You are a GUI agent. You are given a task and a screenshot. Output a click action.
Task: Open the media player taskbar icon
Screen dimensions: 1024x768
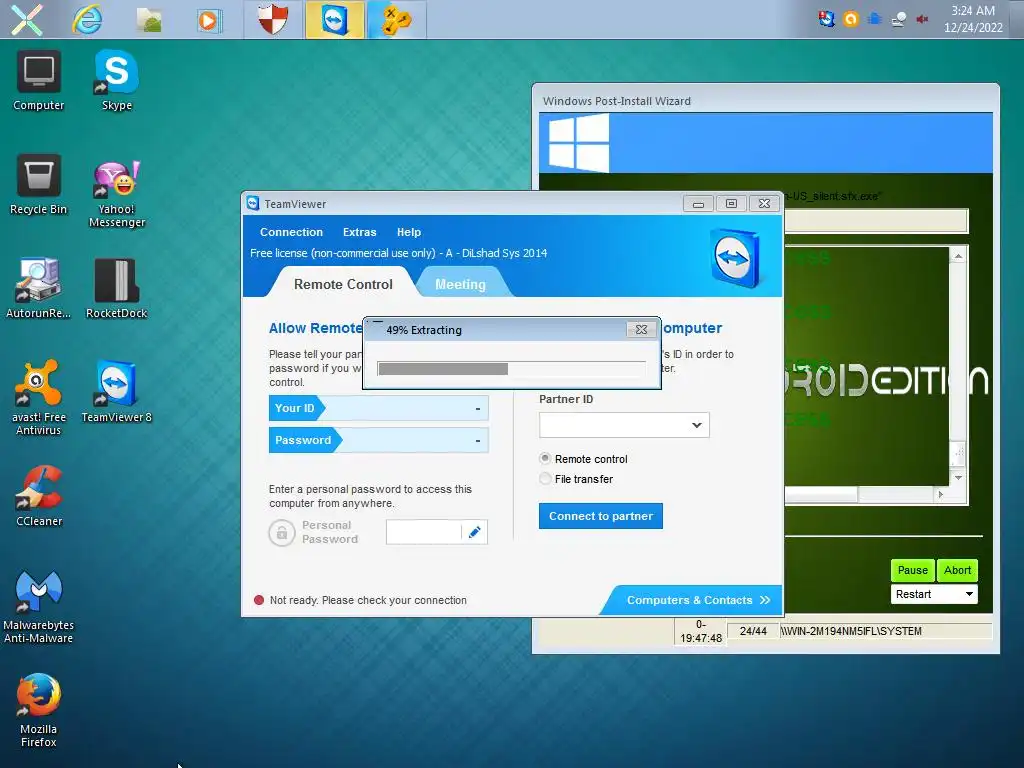tap(209, 20)
